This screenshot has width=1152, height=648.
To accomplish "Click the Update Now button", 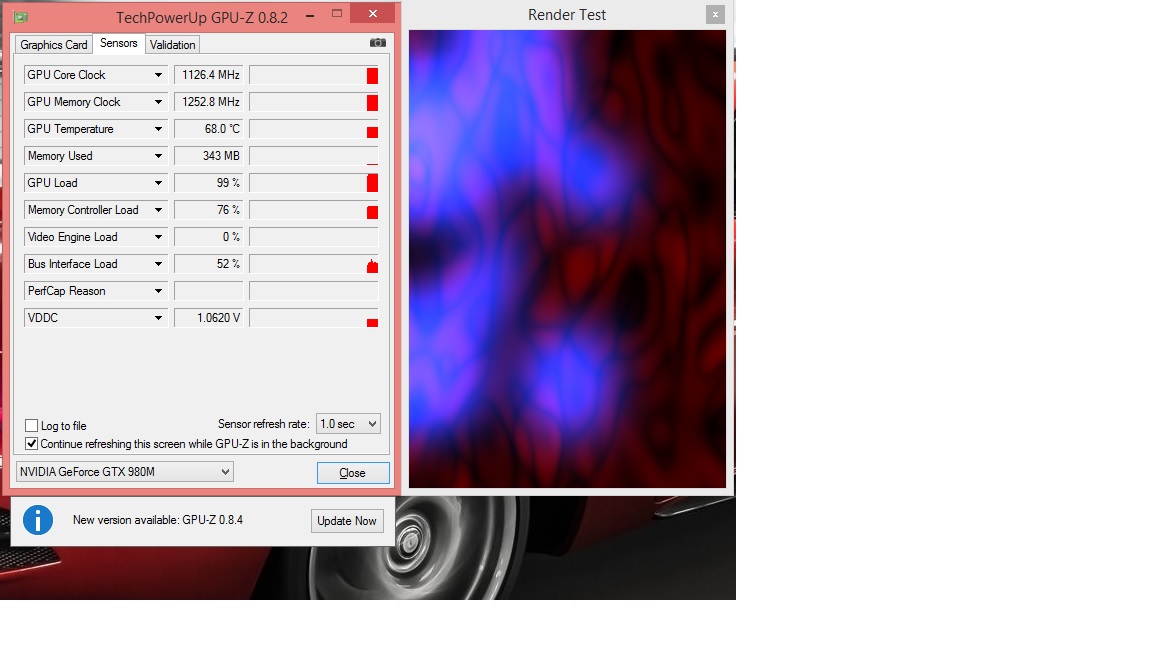I will click(347, 521).
